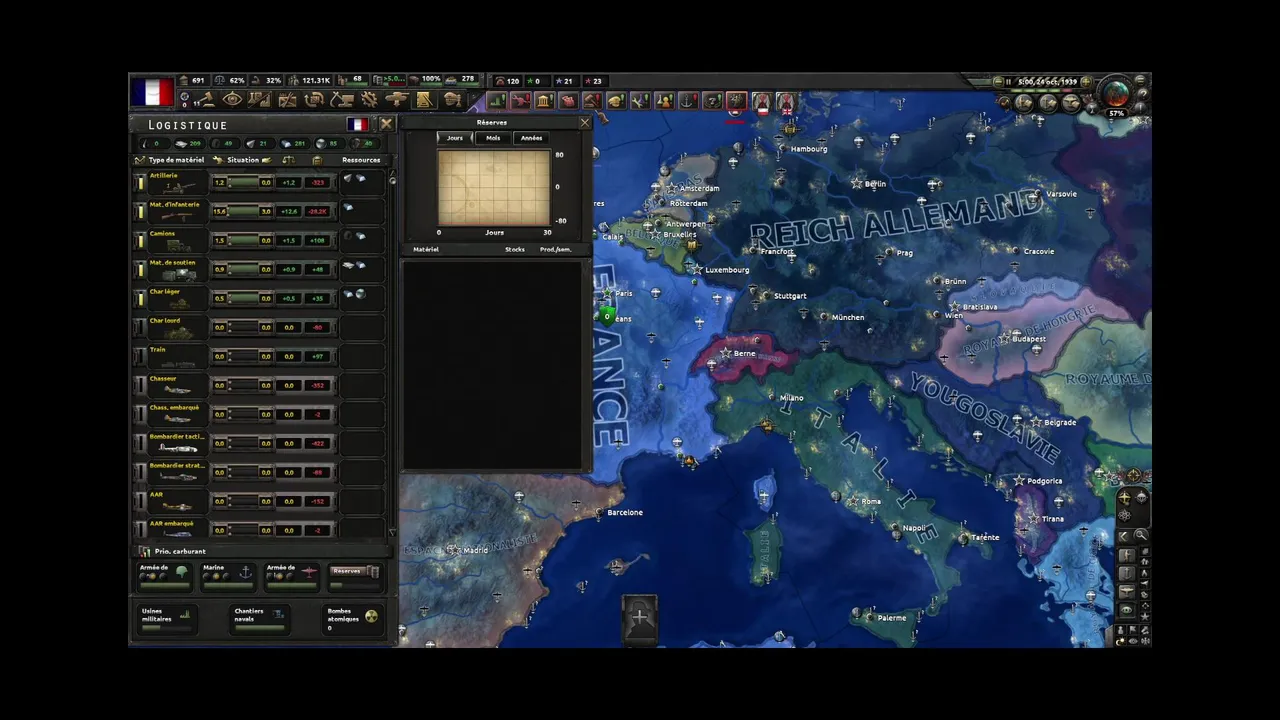Click the helmet alert icon
This screenshot has height=720, width=1280.
[x=617, y=100]
